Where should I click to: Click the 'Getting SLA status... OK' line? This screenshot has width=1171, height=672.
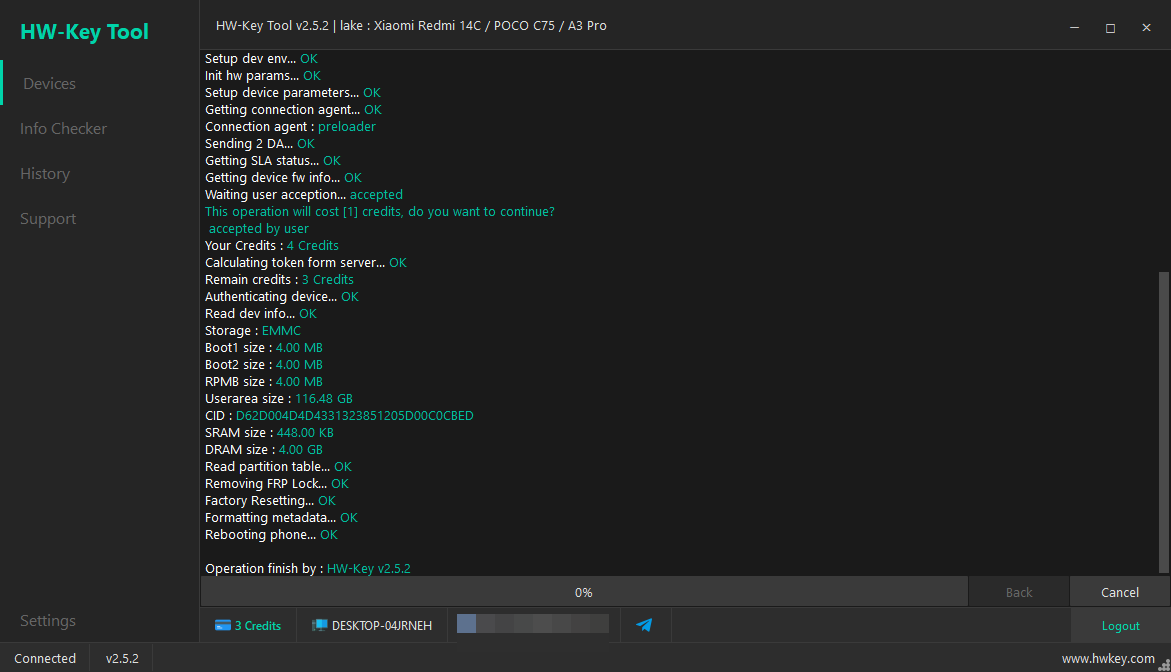point(273,161)
